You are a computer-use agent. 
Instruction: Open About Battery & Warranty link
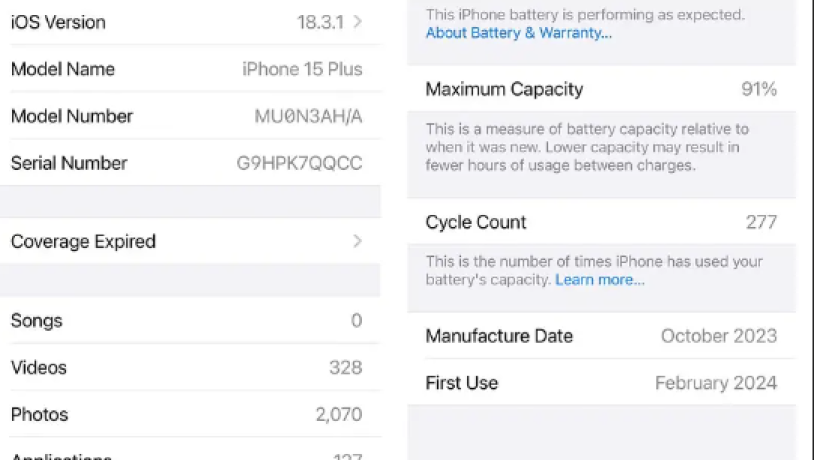click(519, 33)
